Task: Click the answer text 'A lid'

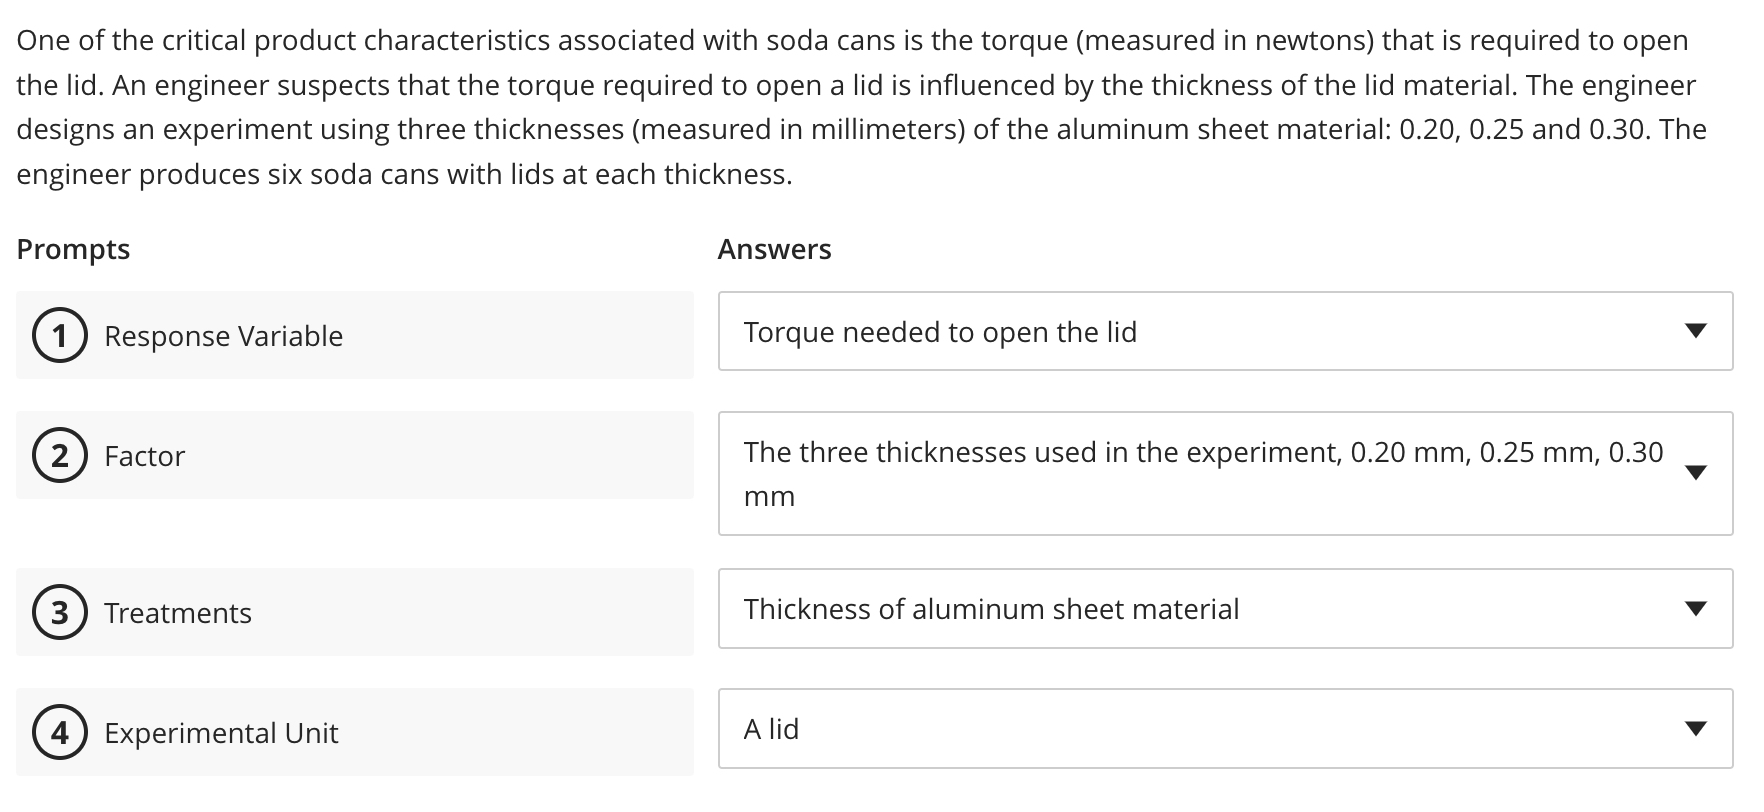Action: (771, 729)
